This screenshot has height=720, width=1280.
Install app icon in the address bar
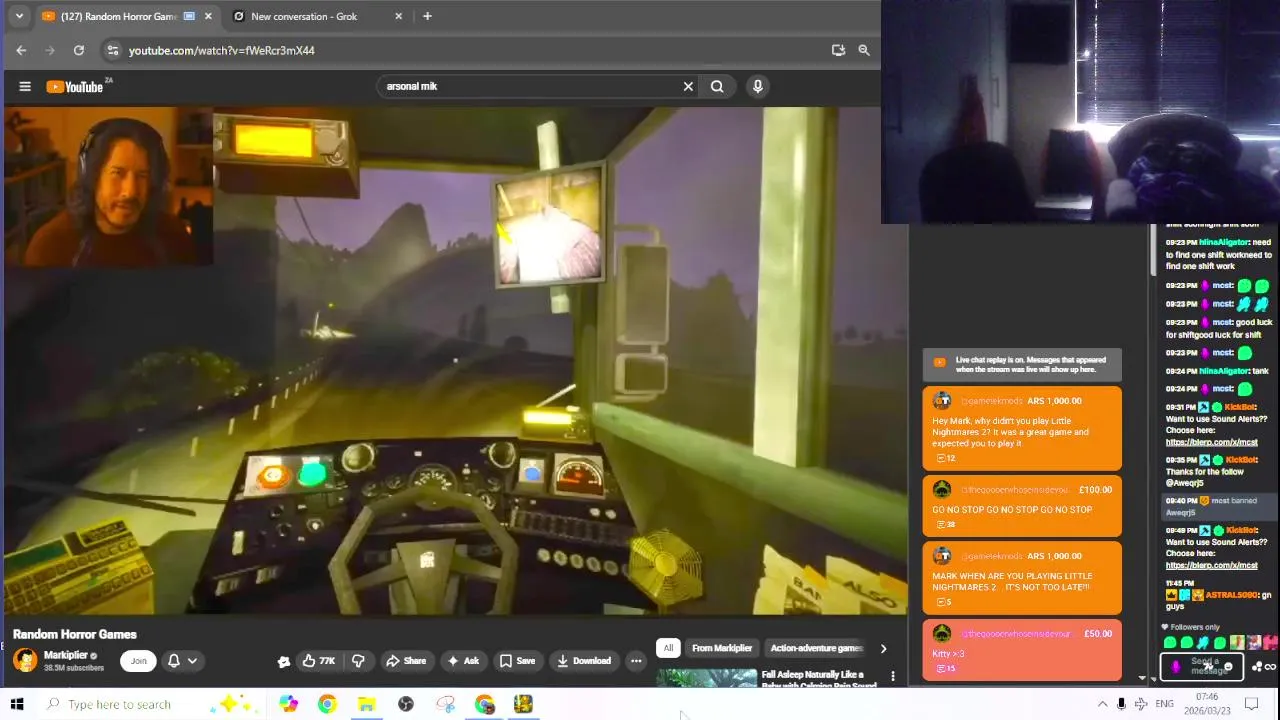coord(838,50)
